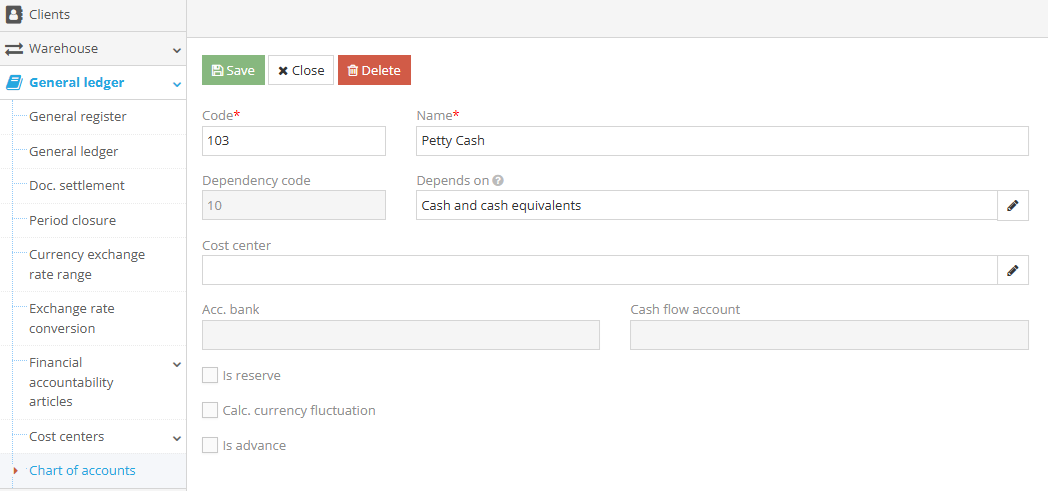The width and height of the screenshot is (1048, 491).
Task: Open the General register menu item
Action: tap(78, 117)
